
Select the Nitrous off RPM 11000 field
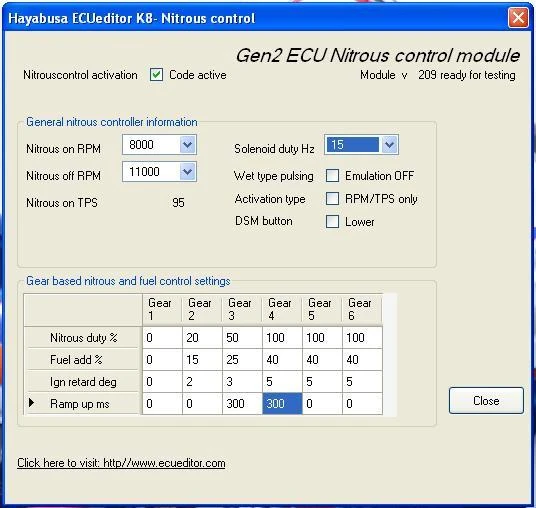point(159,171)
